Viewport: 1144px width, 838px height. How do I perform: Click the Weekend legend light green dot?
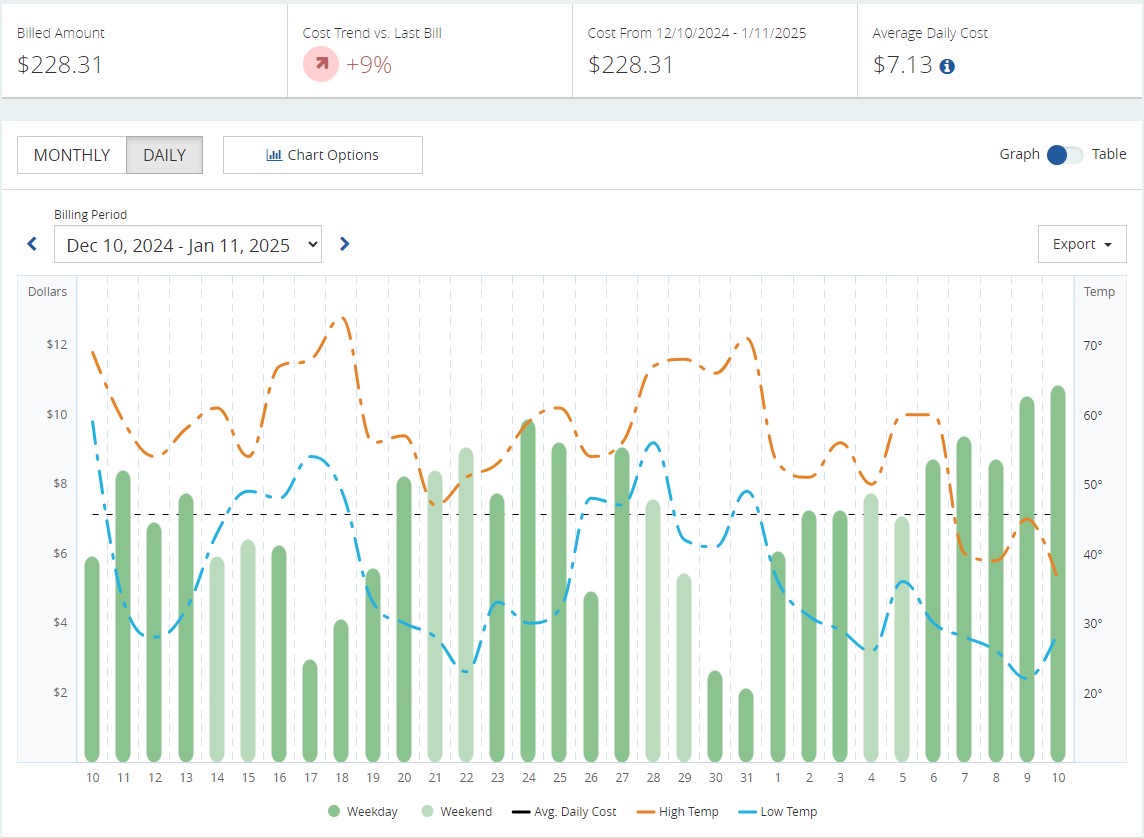tap(428, 812)
